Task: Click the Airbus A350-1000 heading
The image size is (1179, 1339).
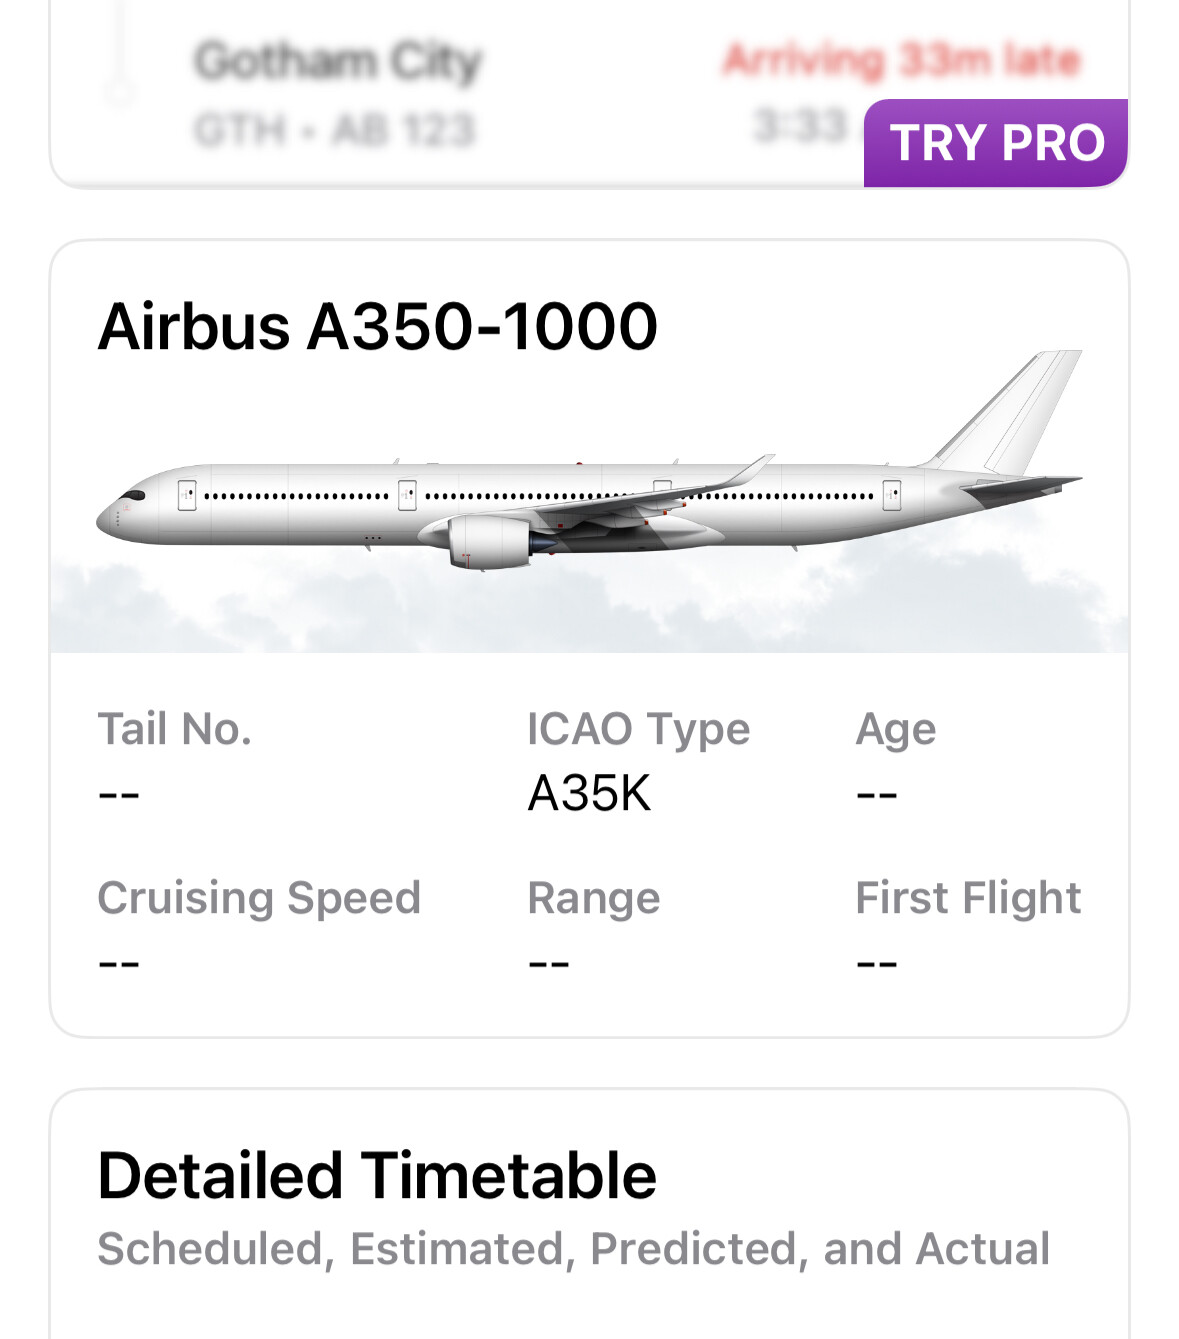Action: (x=377, y=327)
